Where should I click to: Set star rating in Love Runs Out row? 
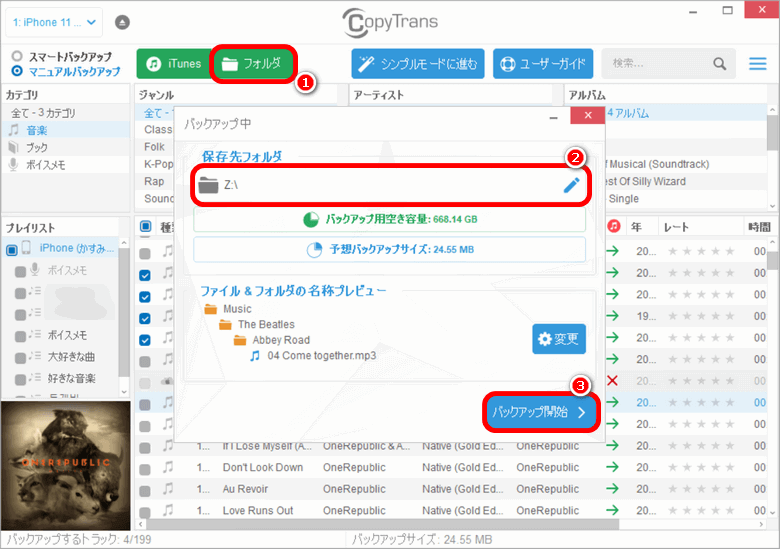click(701, 510)
